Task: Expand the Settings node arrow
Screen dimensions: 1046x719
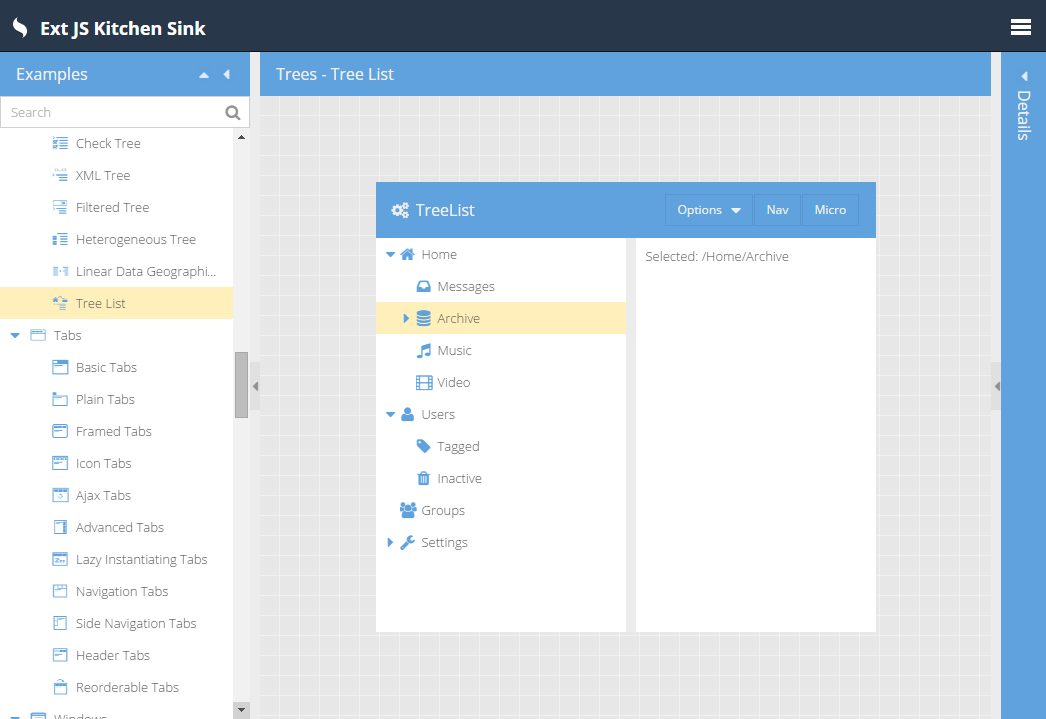Action: point(390,543)
